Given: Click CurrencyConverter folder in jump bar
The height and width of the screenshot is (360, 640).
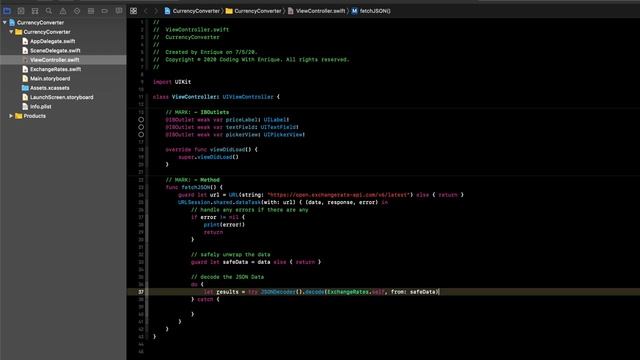Looking at the screenshot, I should [x=253, y=11].
